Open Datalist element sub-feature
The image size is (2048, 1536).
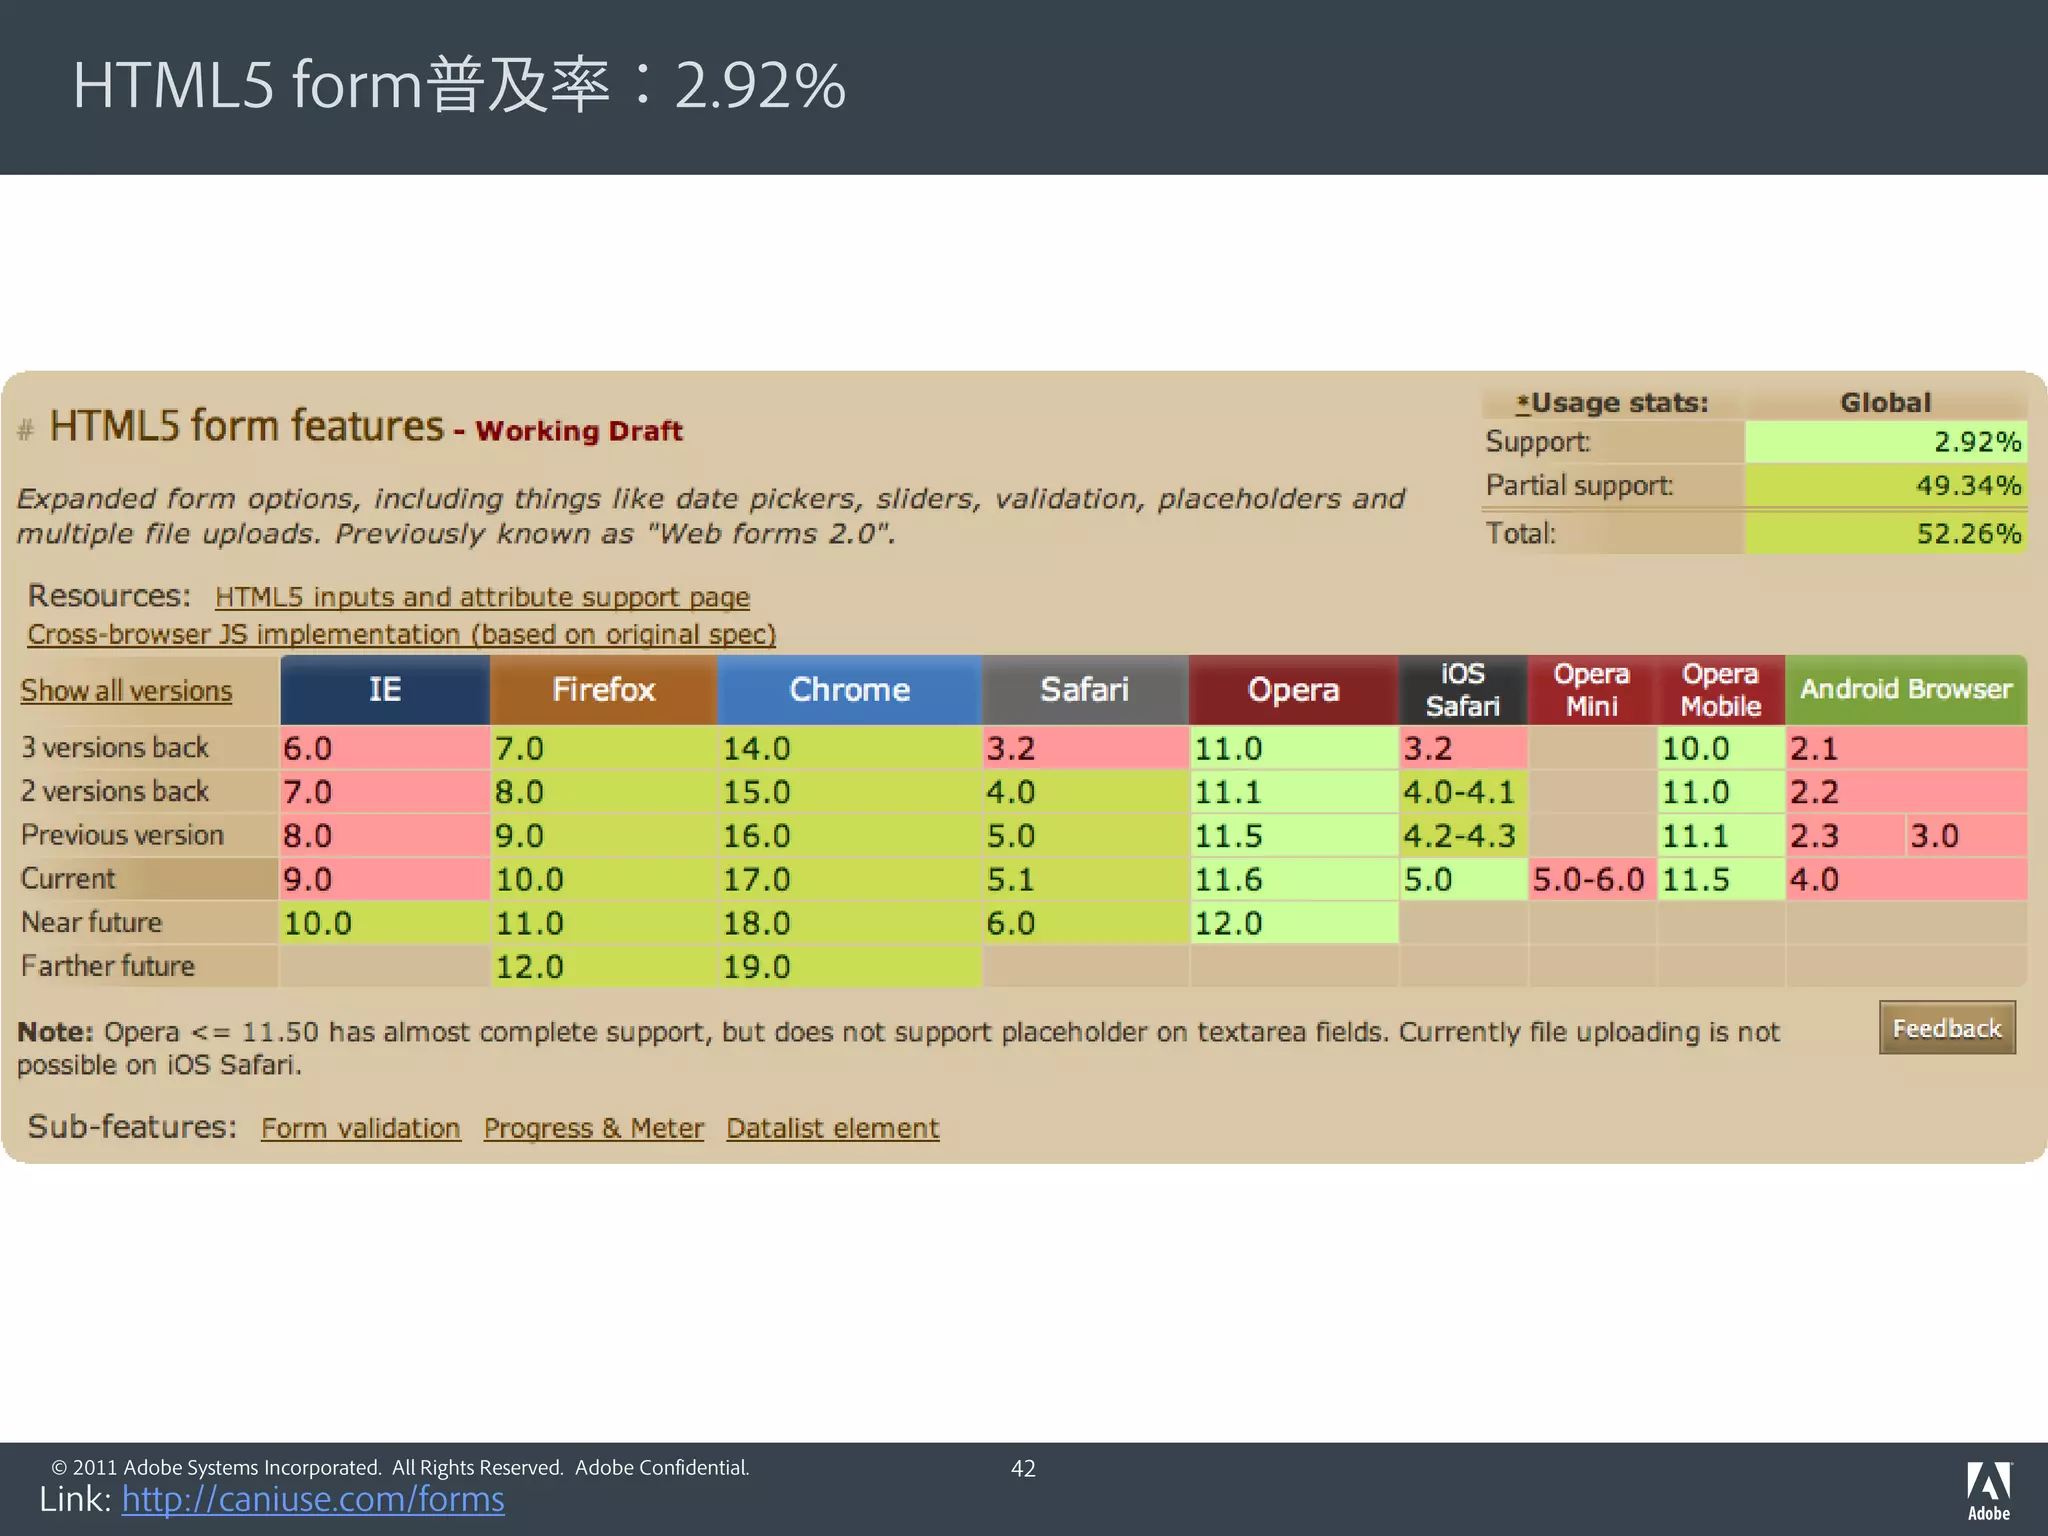833,1128
